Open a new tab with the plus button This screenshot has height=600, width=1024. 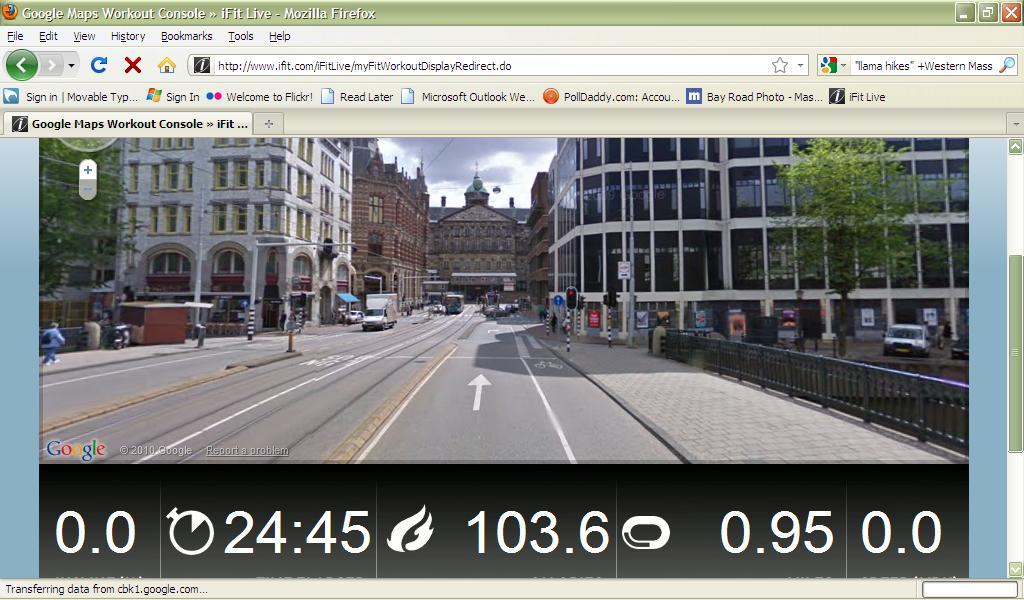pyautogui.click(x=267, y=123)
